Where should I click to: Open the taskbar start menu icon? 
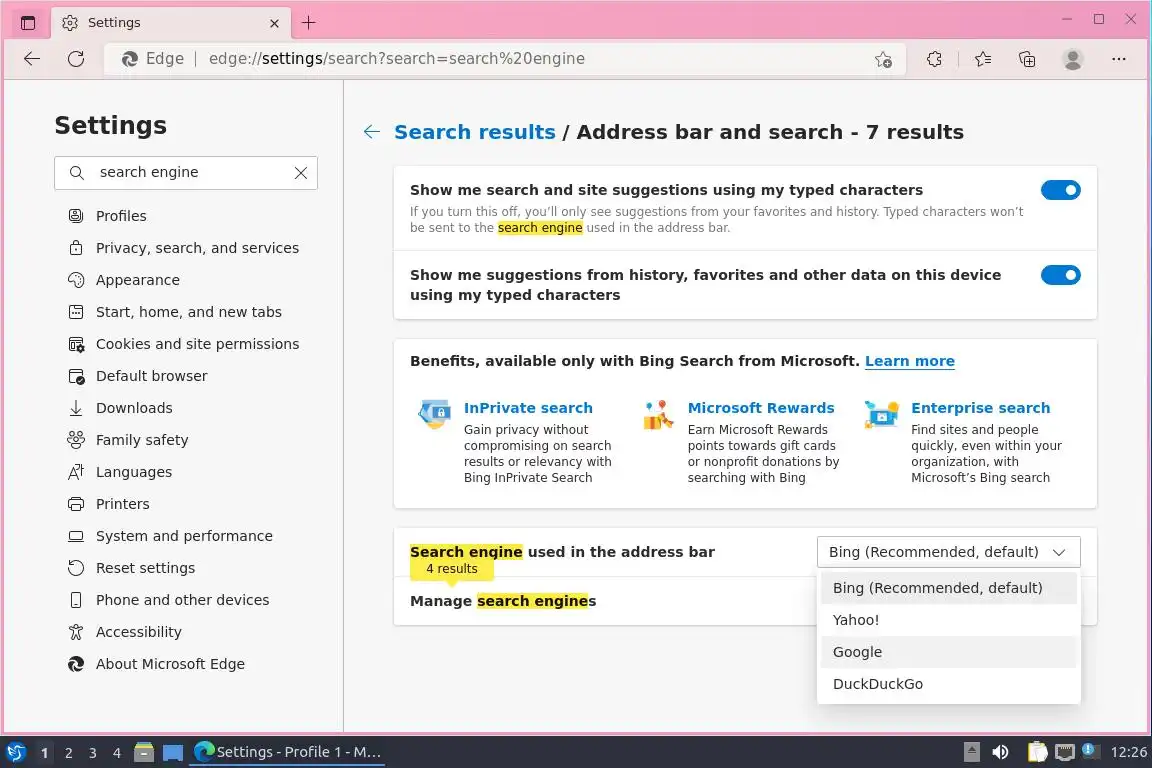click(16, 752)
